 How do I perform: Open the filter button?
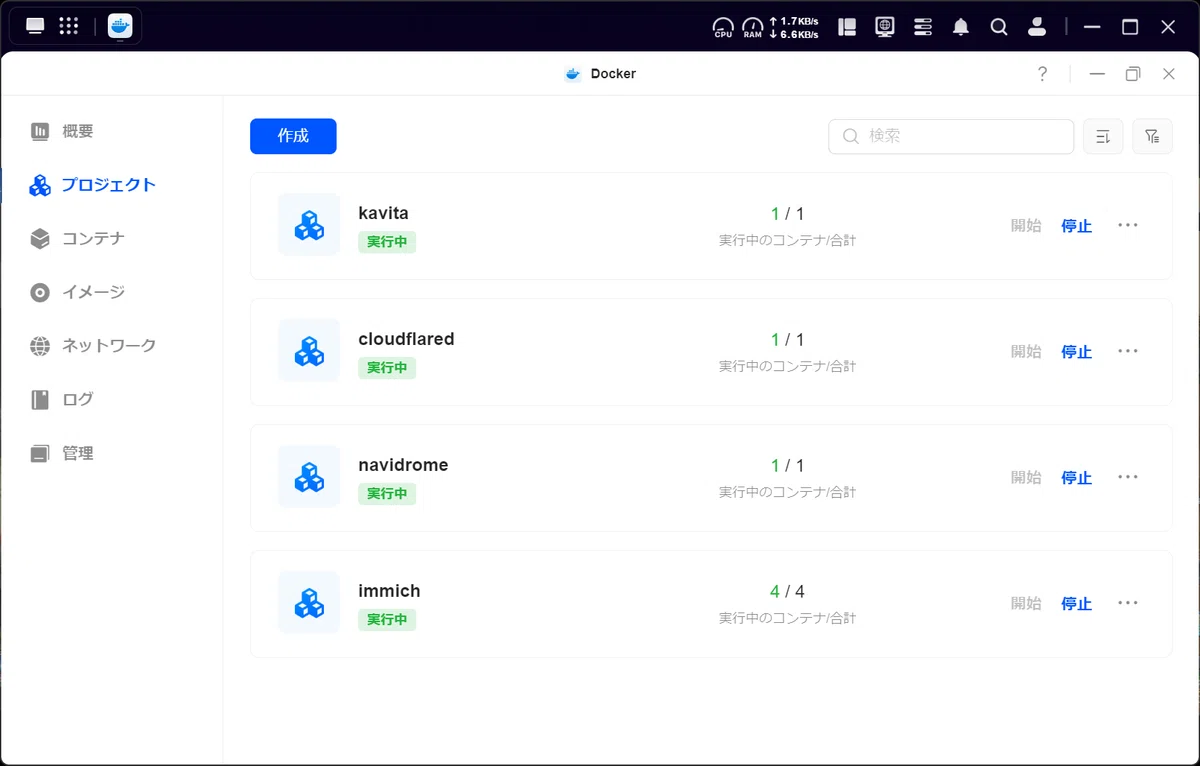1152,136
